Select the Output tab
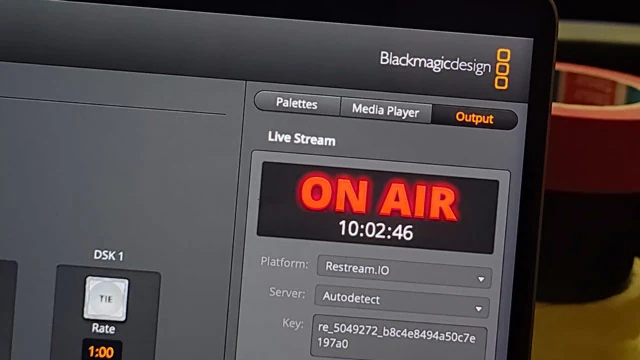The image size is (640, 360). (x=474, y=118)
